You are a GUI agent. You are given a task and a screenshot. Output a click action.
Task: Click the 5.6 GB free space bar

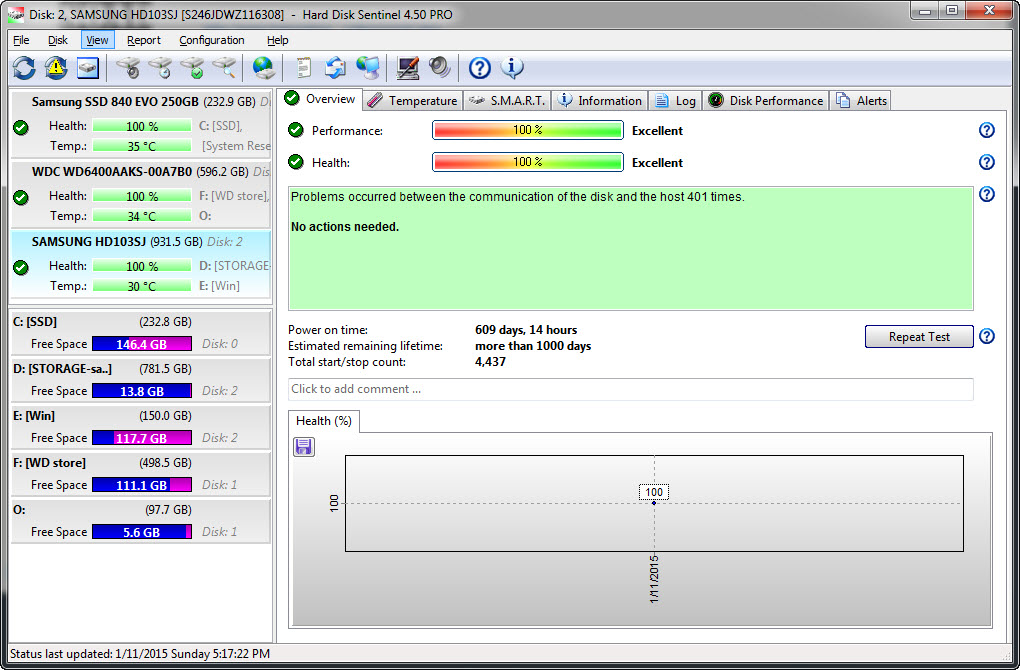[x=142, y=532]
